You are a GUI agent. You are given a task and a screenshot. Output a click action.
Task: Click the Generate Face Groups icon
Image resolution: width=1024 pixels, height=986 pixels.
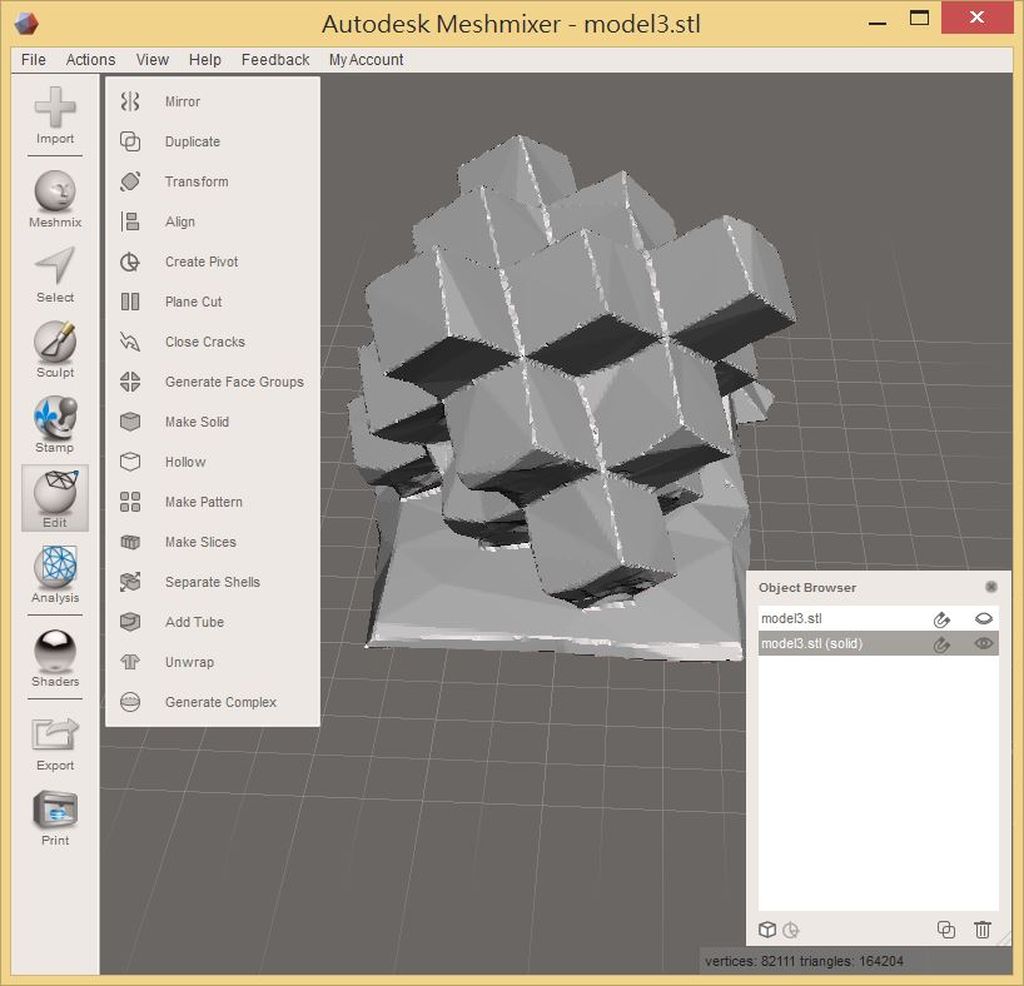pos(130,381)
